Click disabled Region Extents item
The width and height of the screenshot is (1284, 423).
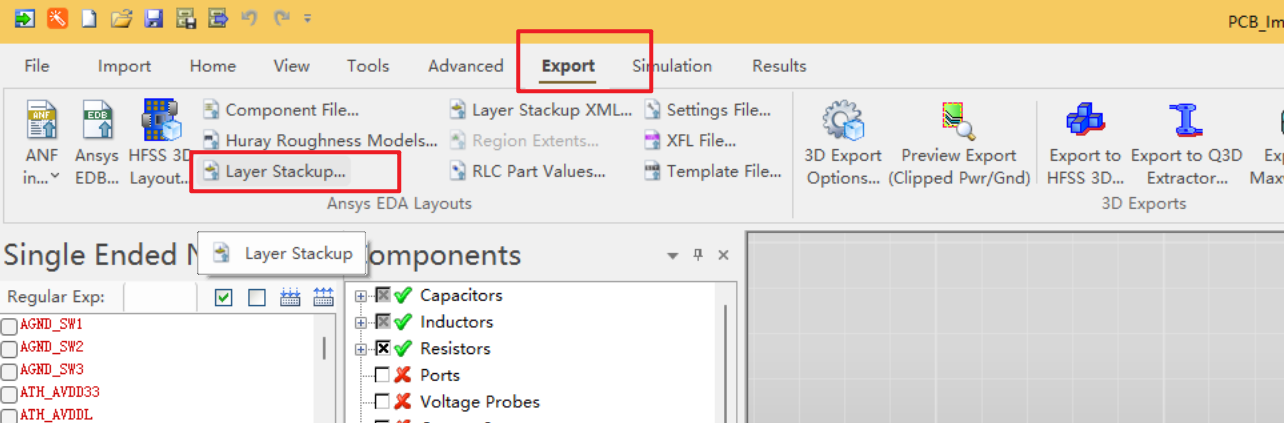[x=524, y=141]
